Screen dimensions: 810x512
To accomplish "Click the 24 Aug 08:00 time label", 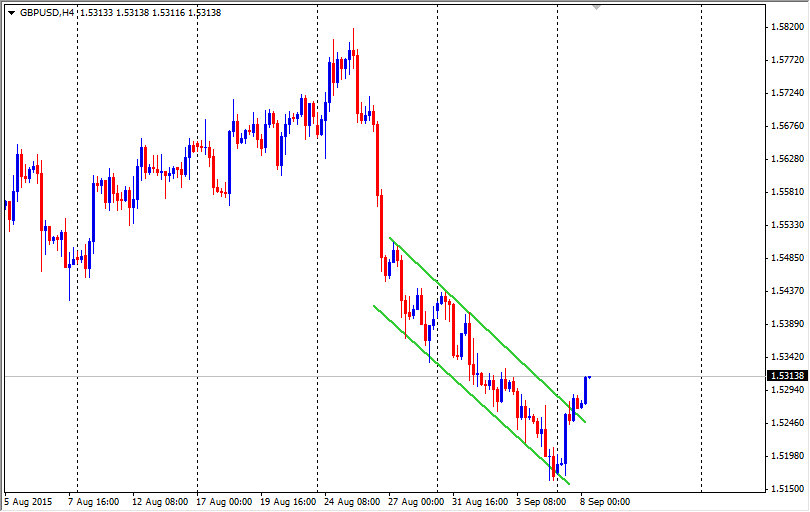I will (x=352, y=502).
